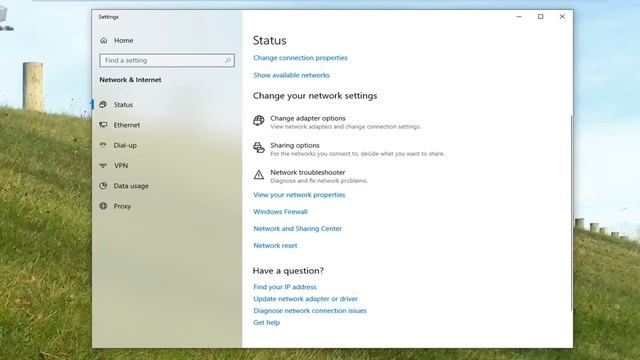Click the Network & Internet heading text
Screen dimensions: 640x360
[x=130, y=80]
